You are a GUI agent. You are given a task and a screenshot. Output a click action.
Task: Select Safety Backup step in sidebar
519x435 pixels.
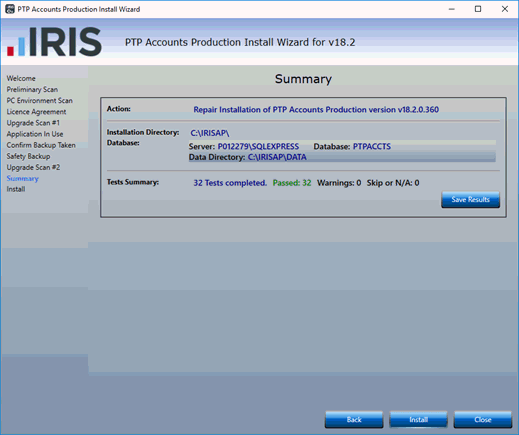point(28,156)
